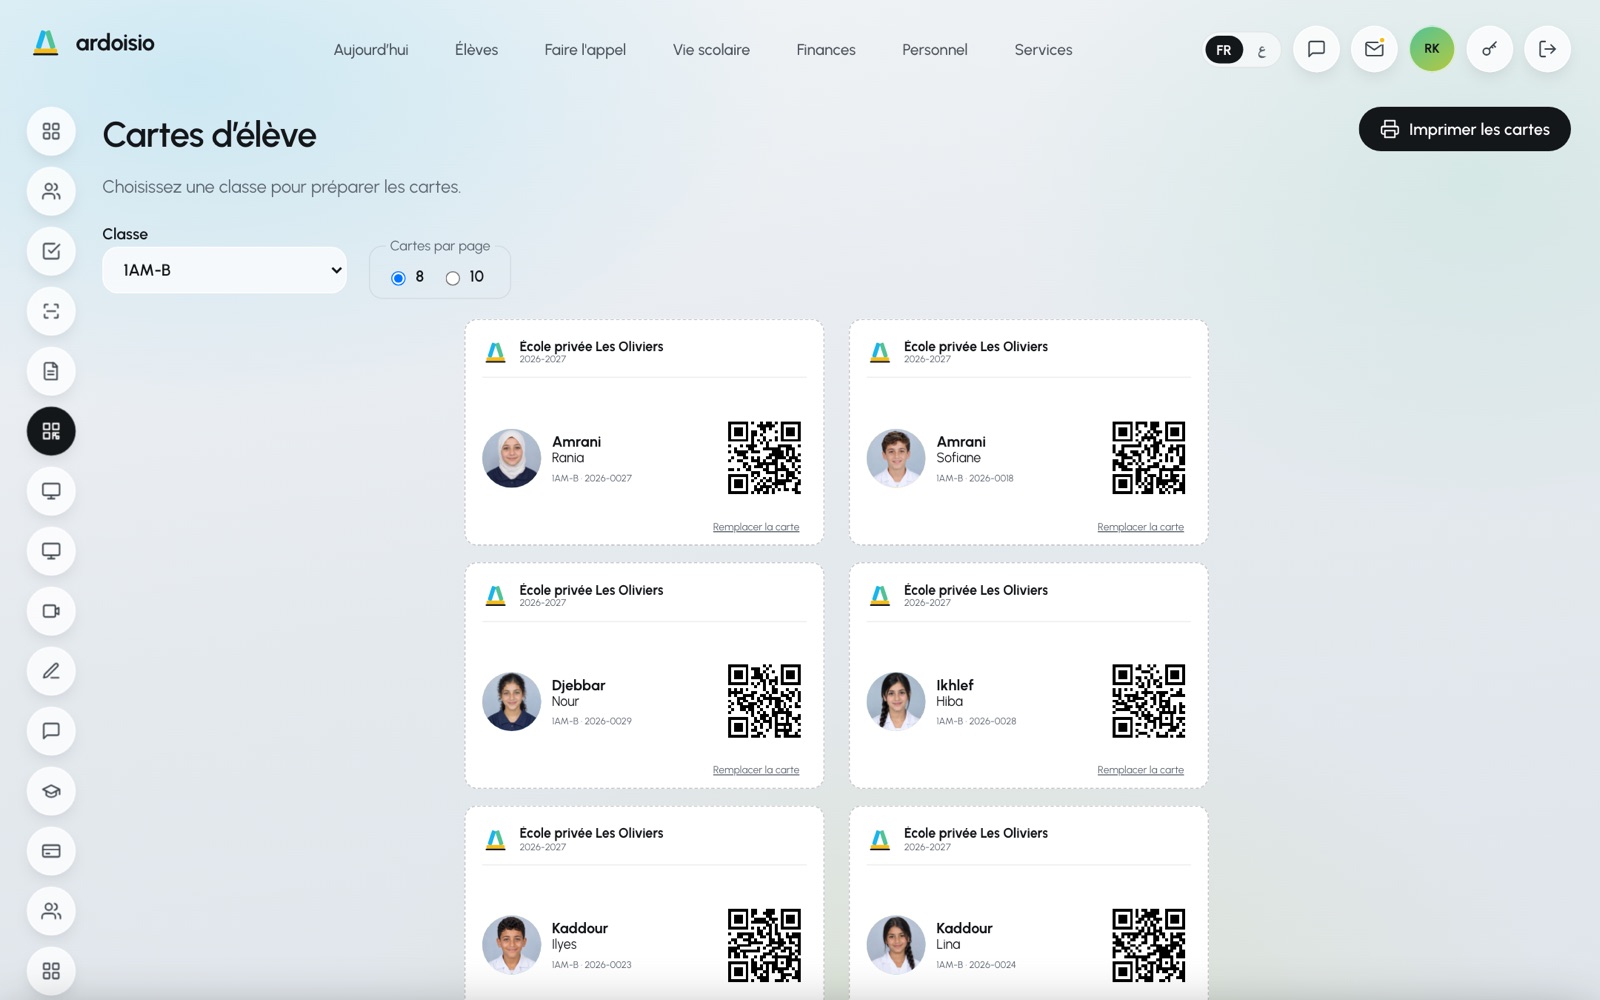Click Imprimer les cartes button
Image resolution: width=1600 pixels, height=1000 pixels.
coord(1464,129)
